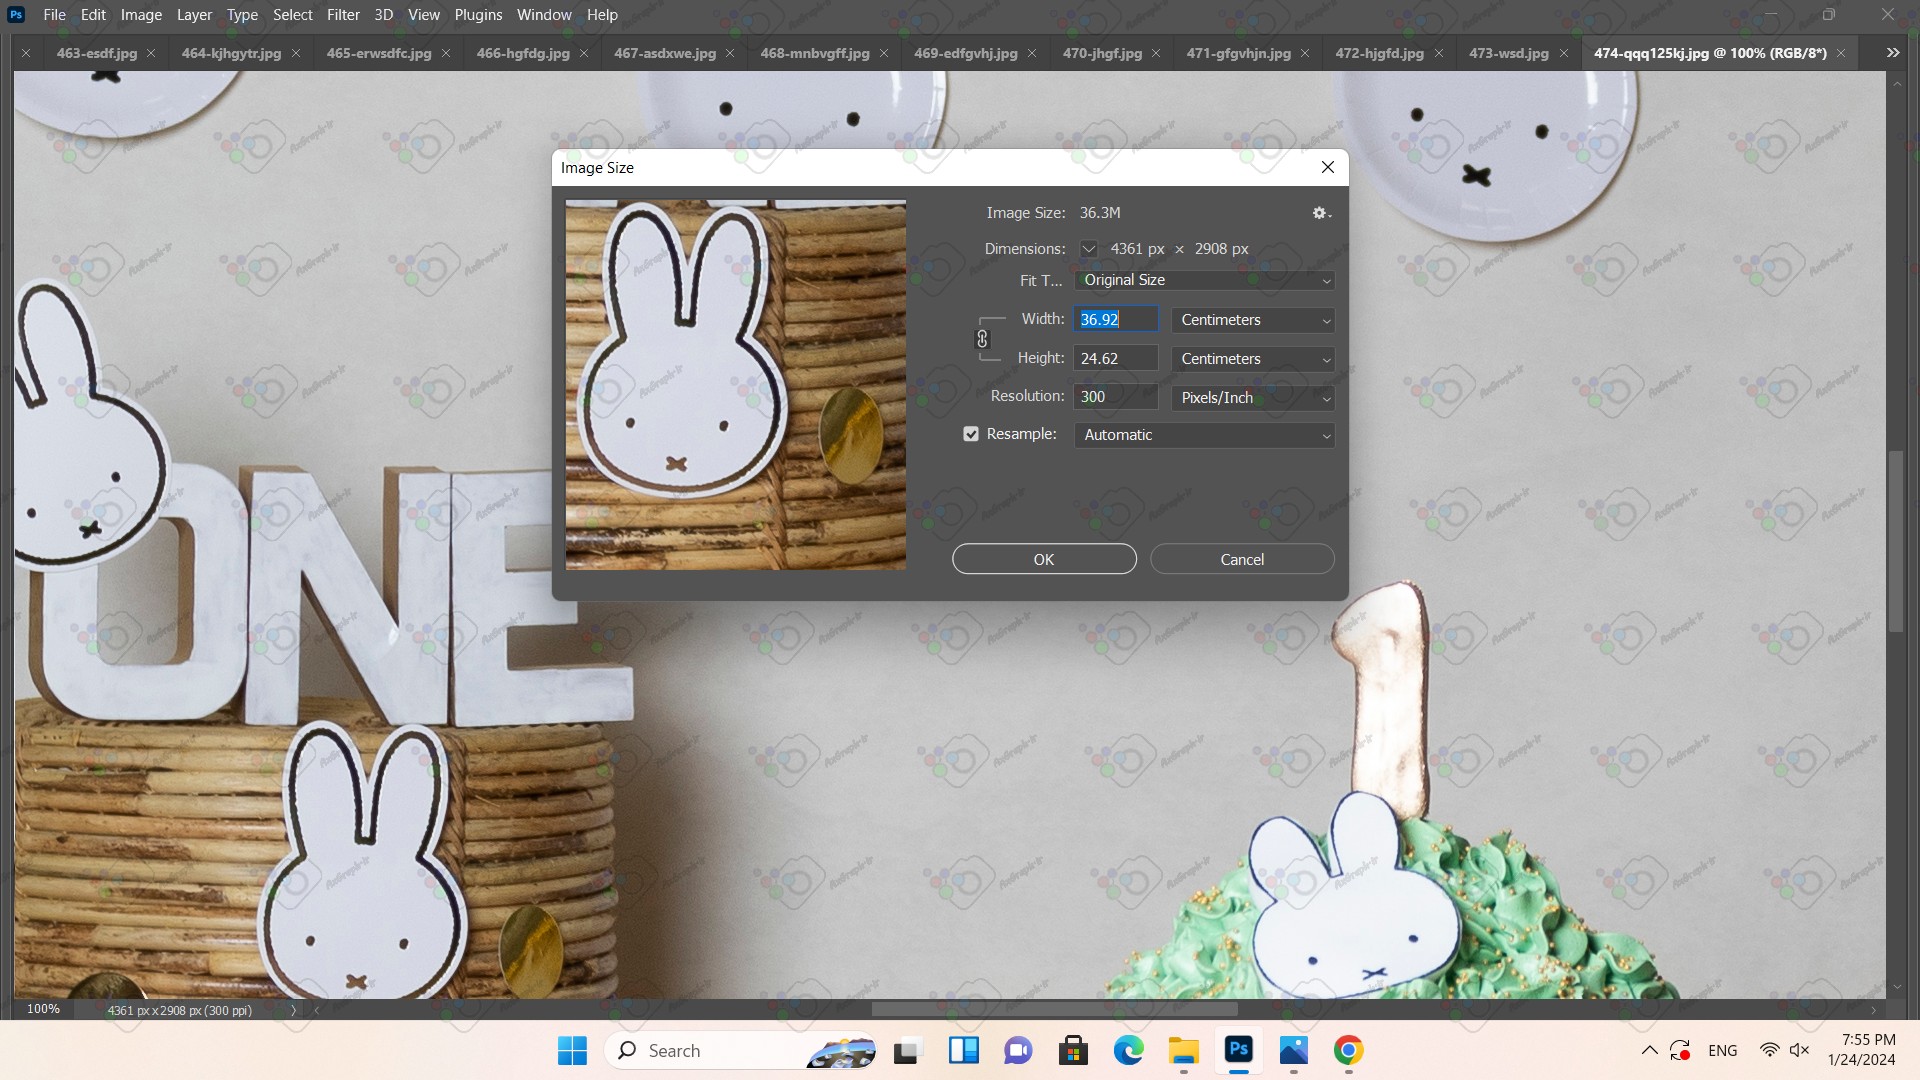The height and width of the screenshot is (1080, 1920).
Task: Switch to the 463-esdf.jpg tab
Action: pos(97,53)
